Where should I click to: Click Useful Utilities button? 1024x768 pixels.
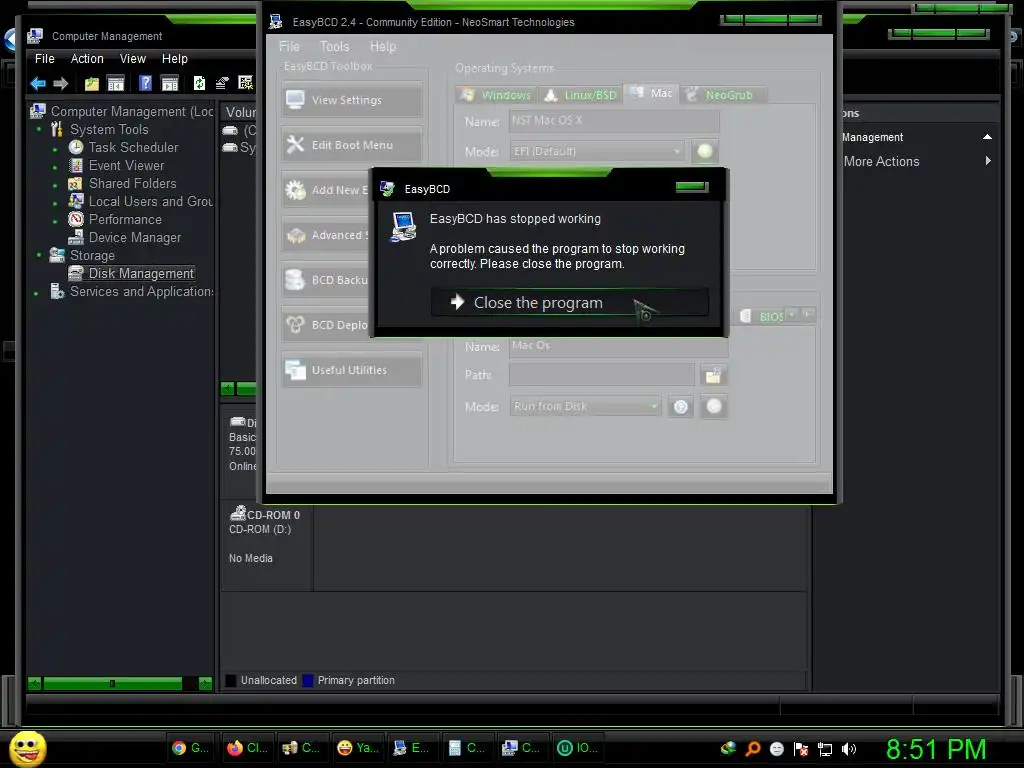pyautogui.click(x=352, y=370)
